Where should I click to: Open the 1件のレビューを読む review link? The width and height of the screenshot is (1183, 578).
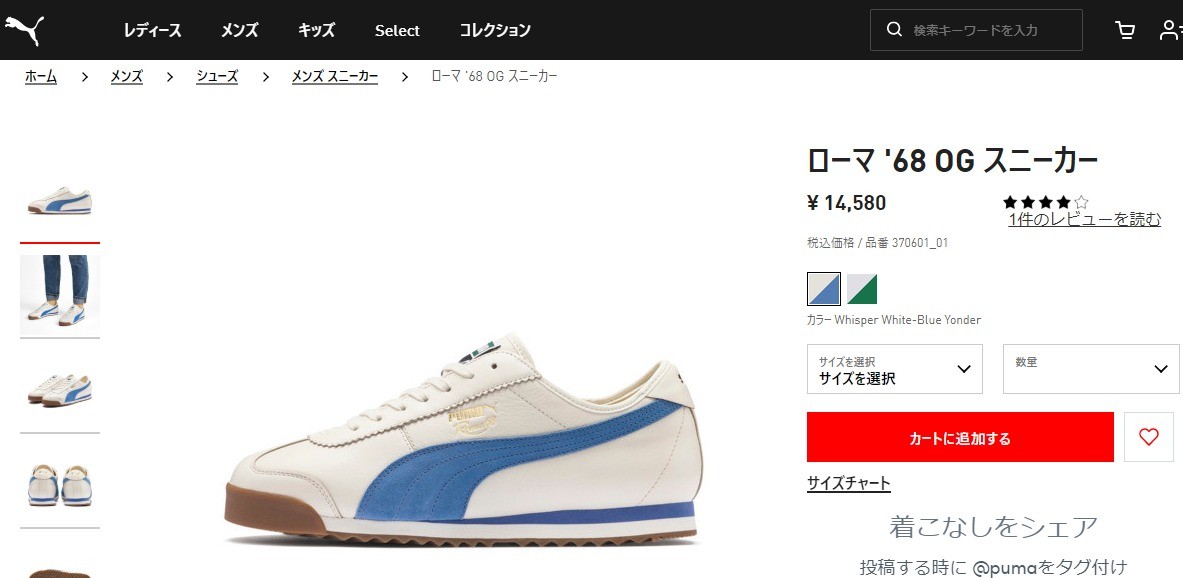coord(1084,217)
